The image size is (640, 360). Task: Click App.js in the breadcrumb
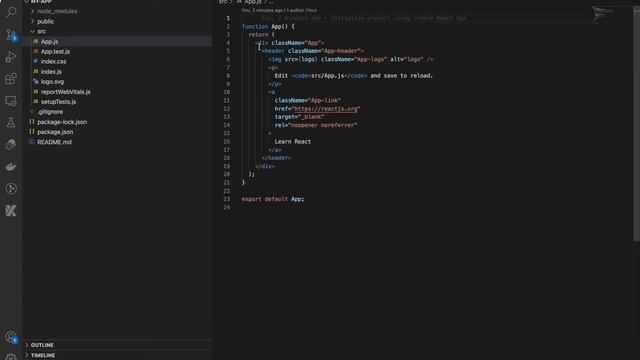tap(253, 2)
